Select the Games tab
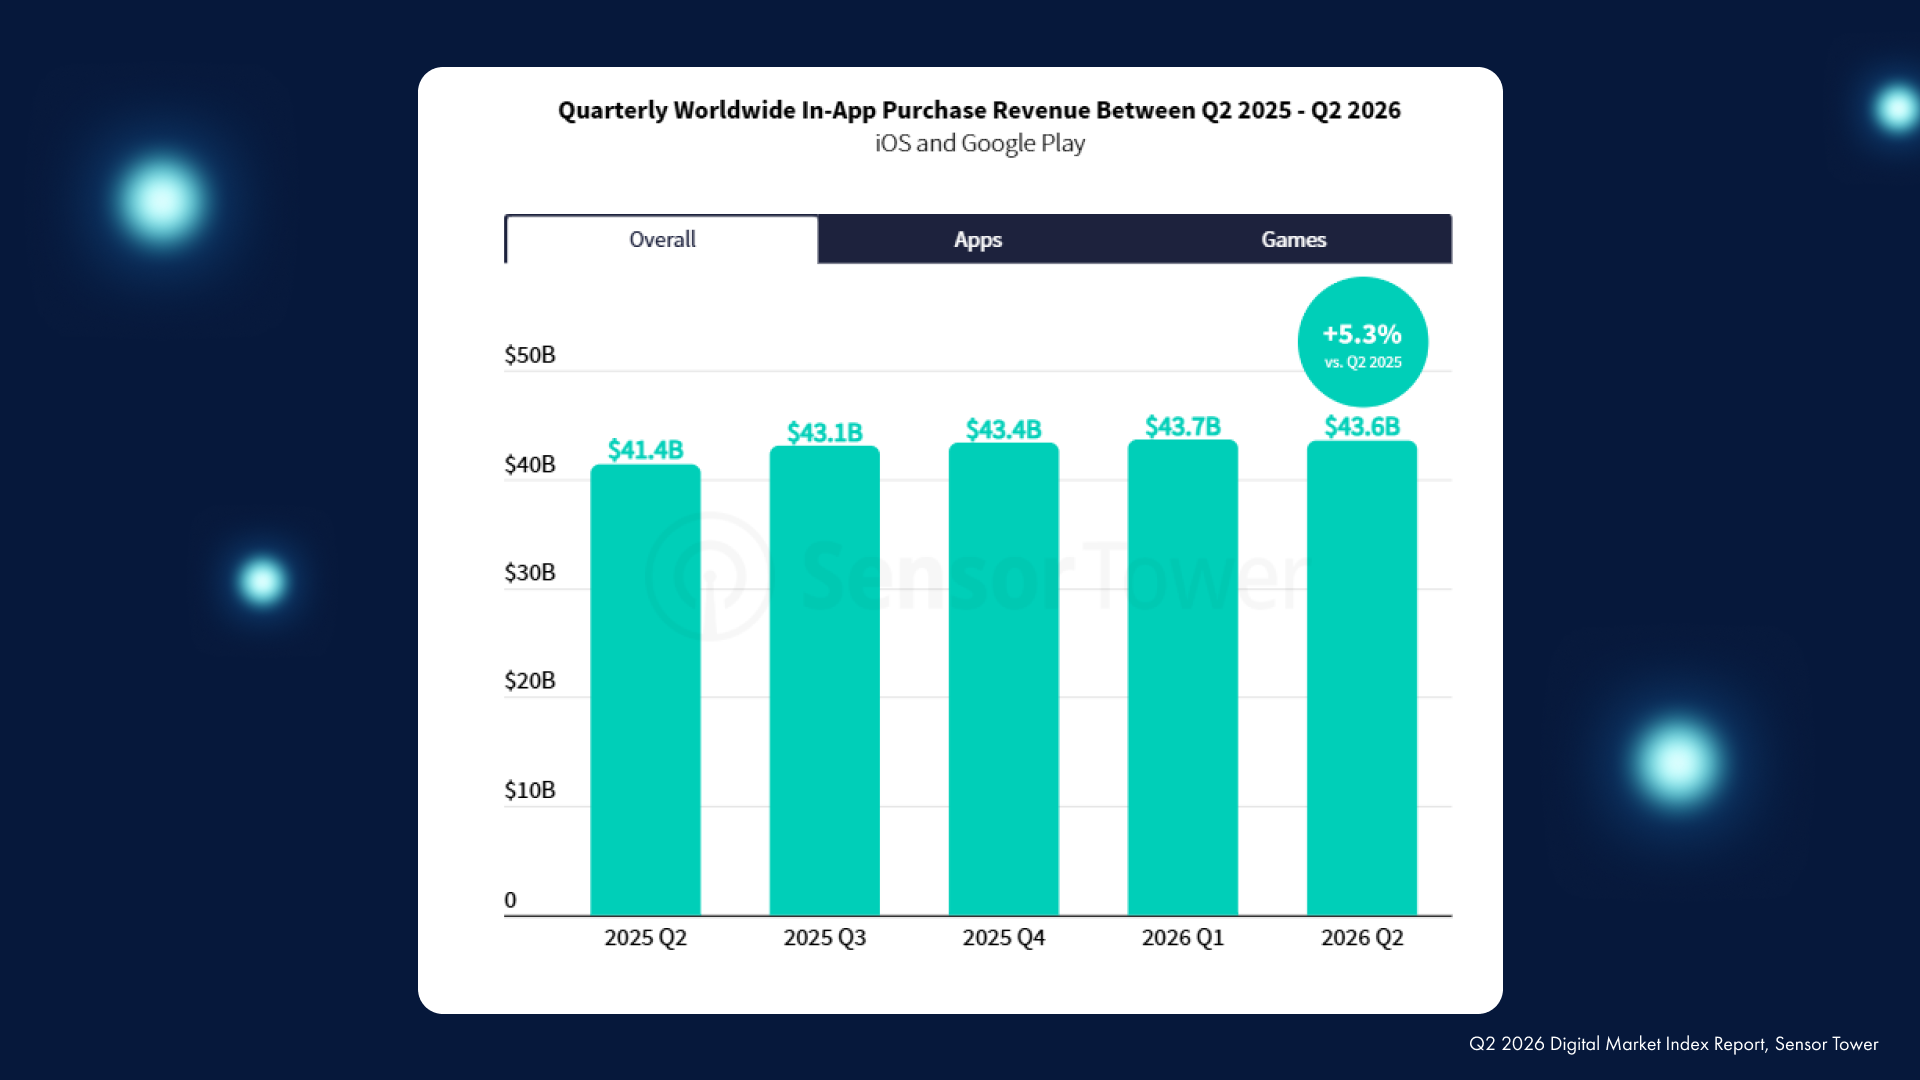This screenshot has height=1080, width=1920. [x=1293, y=240]
